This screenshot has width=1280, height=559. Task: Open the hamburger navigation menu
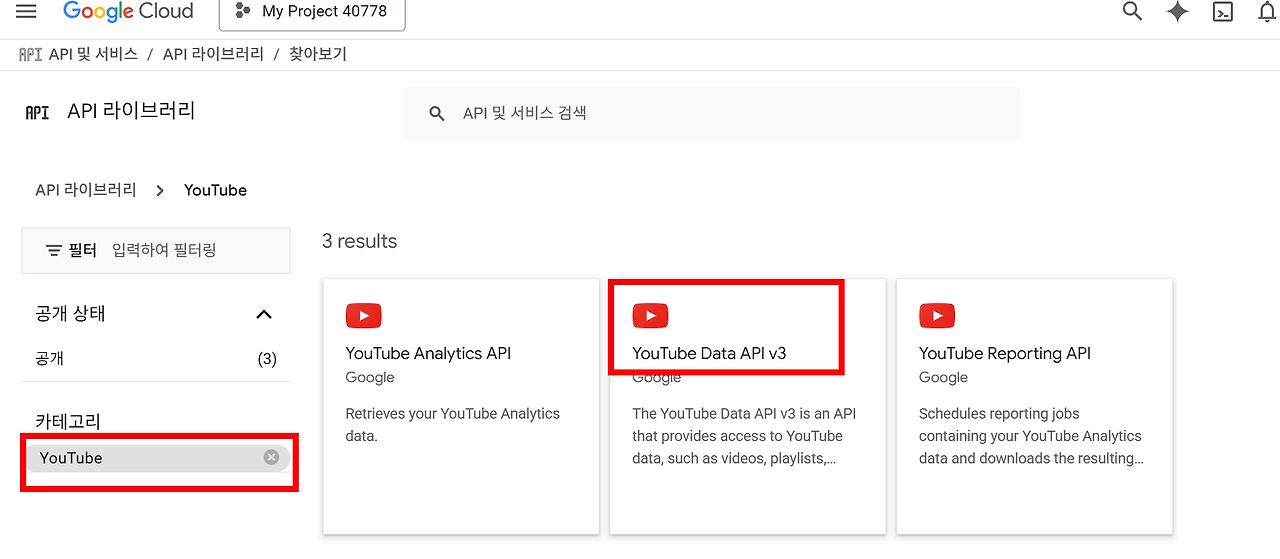pyautogui.click(x=26, y=11)
